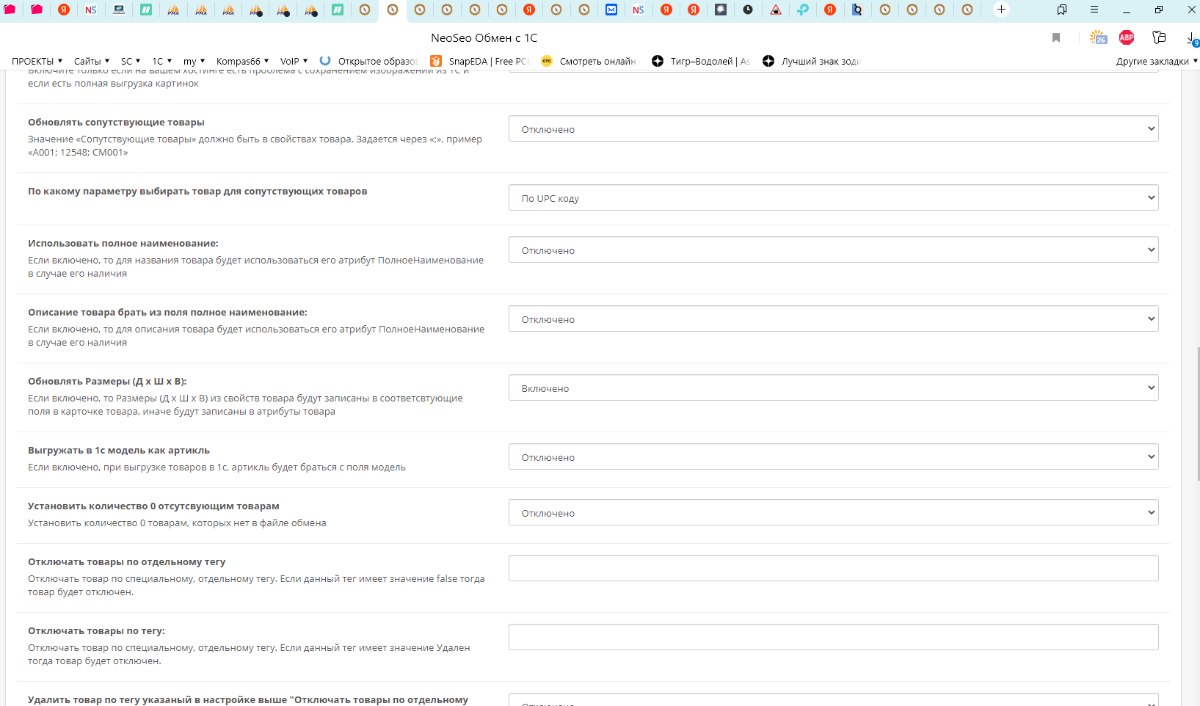The height and width of the screenshot is (706, 1200).
Task: Click the label По какому параметру выбирать товар
Action: pos(197,190)
